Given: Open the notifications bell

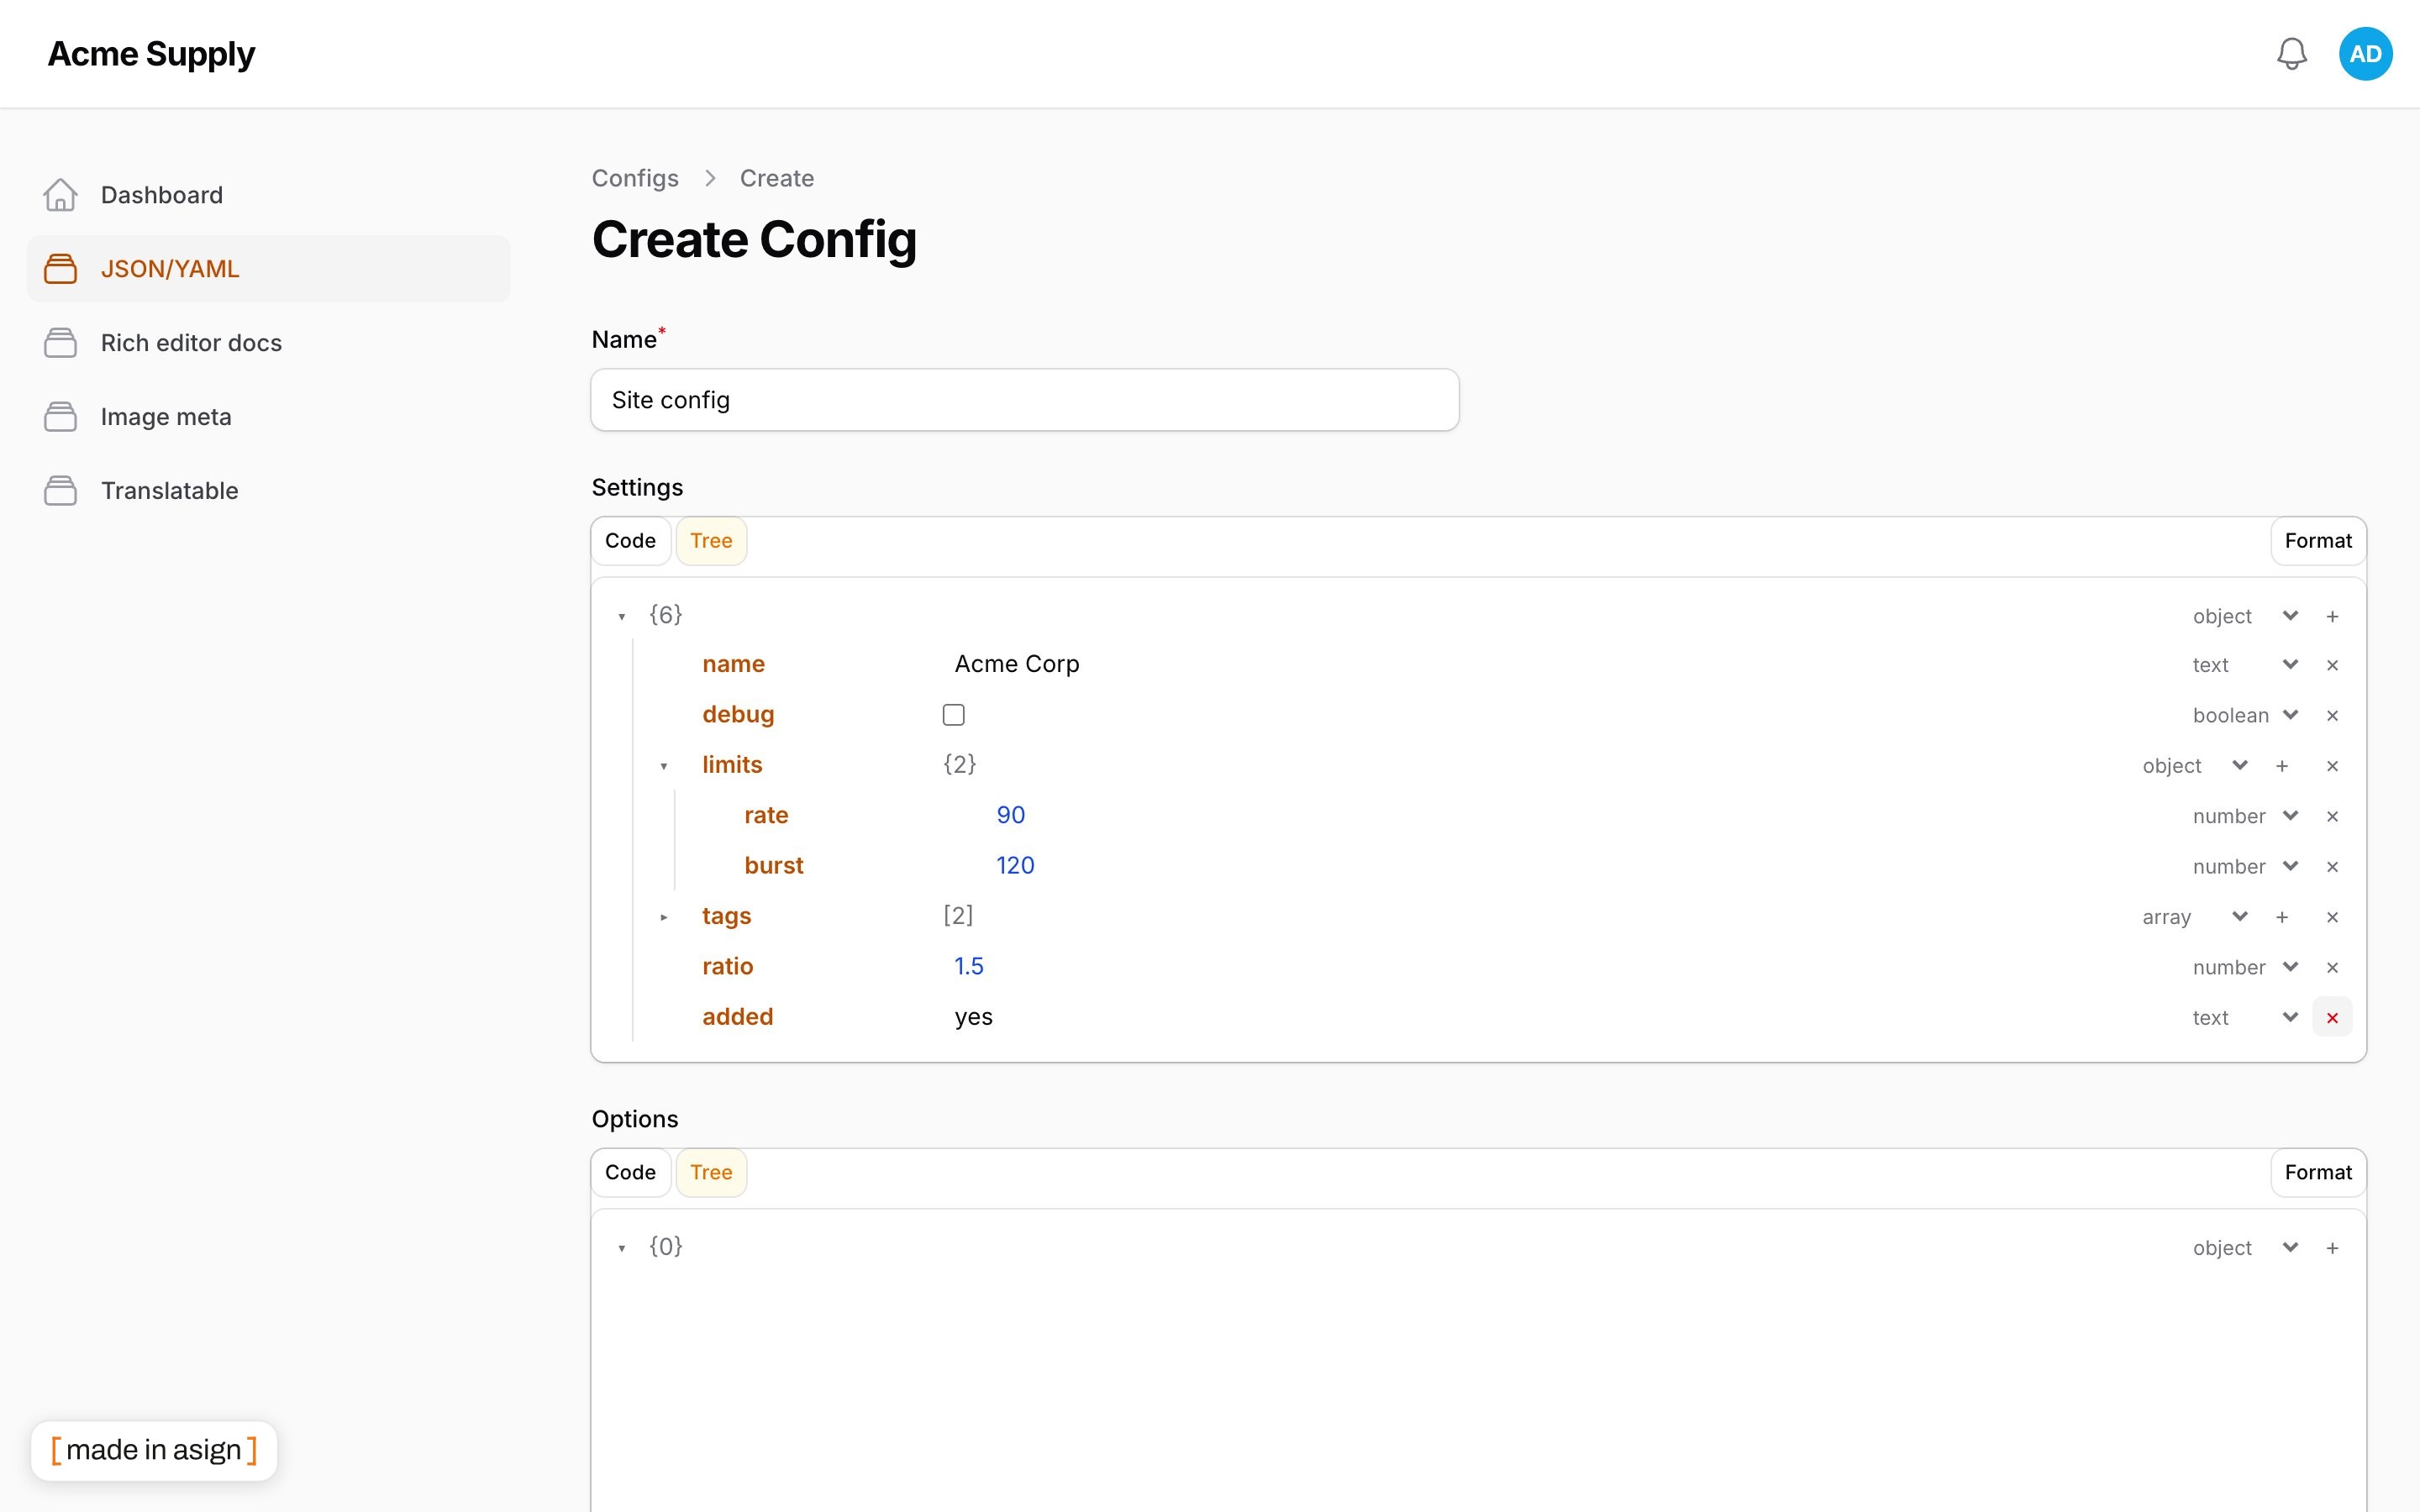Looking at the screenshot, I should (x=2291, y=54).
